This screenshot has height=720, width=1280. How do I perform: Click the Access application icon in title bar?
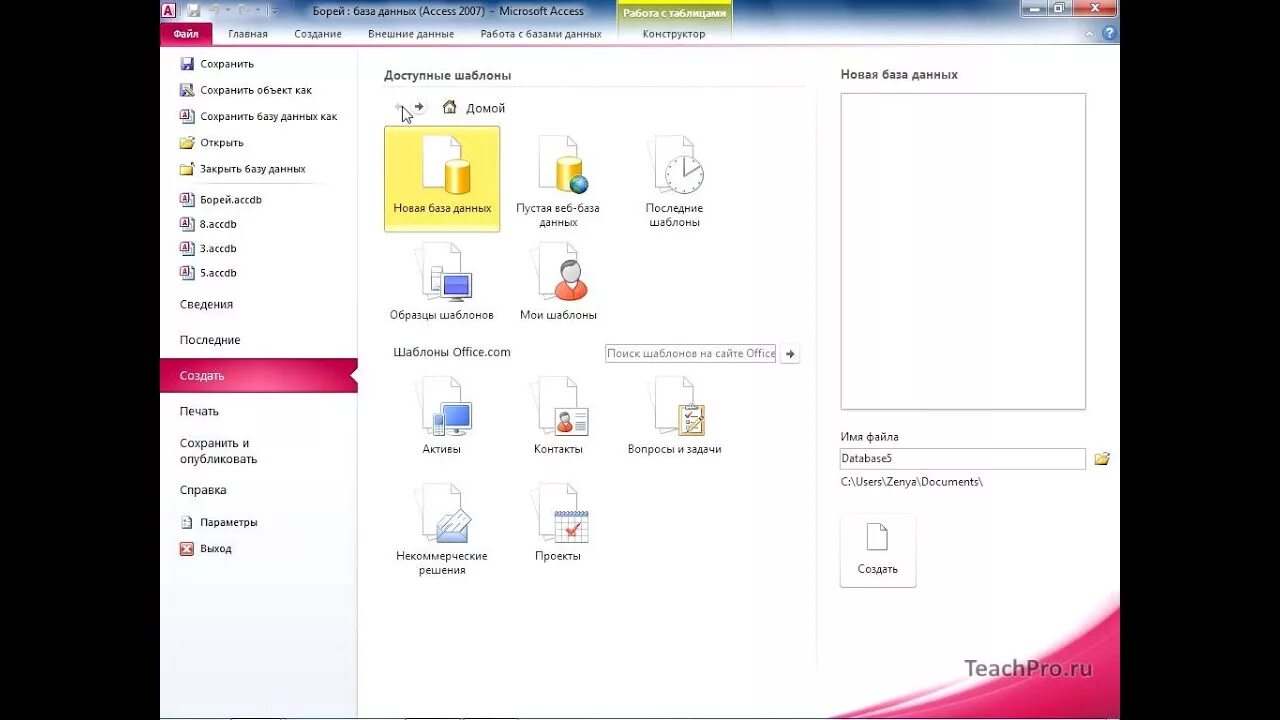168,10
